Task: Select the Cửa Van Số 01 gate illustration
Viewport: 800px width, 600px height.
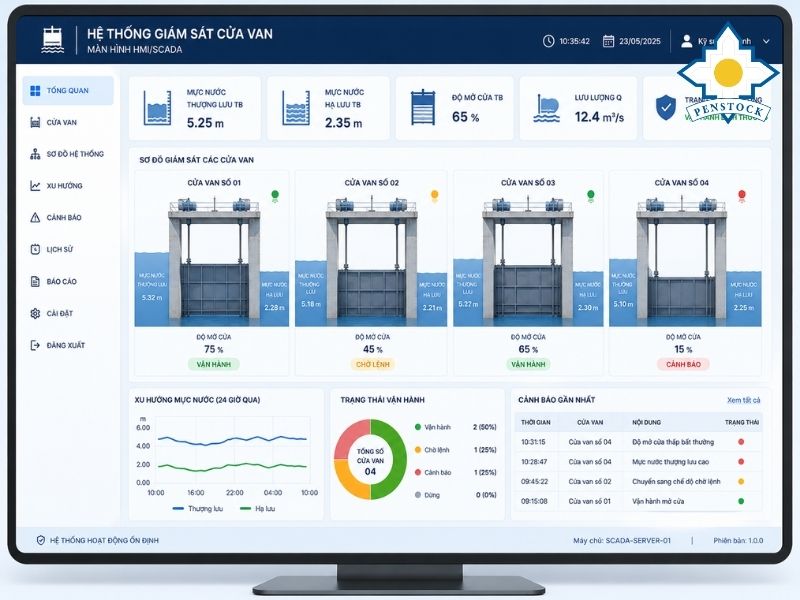Action: [212, 261]
